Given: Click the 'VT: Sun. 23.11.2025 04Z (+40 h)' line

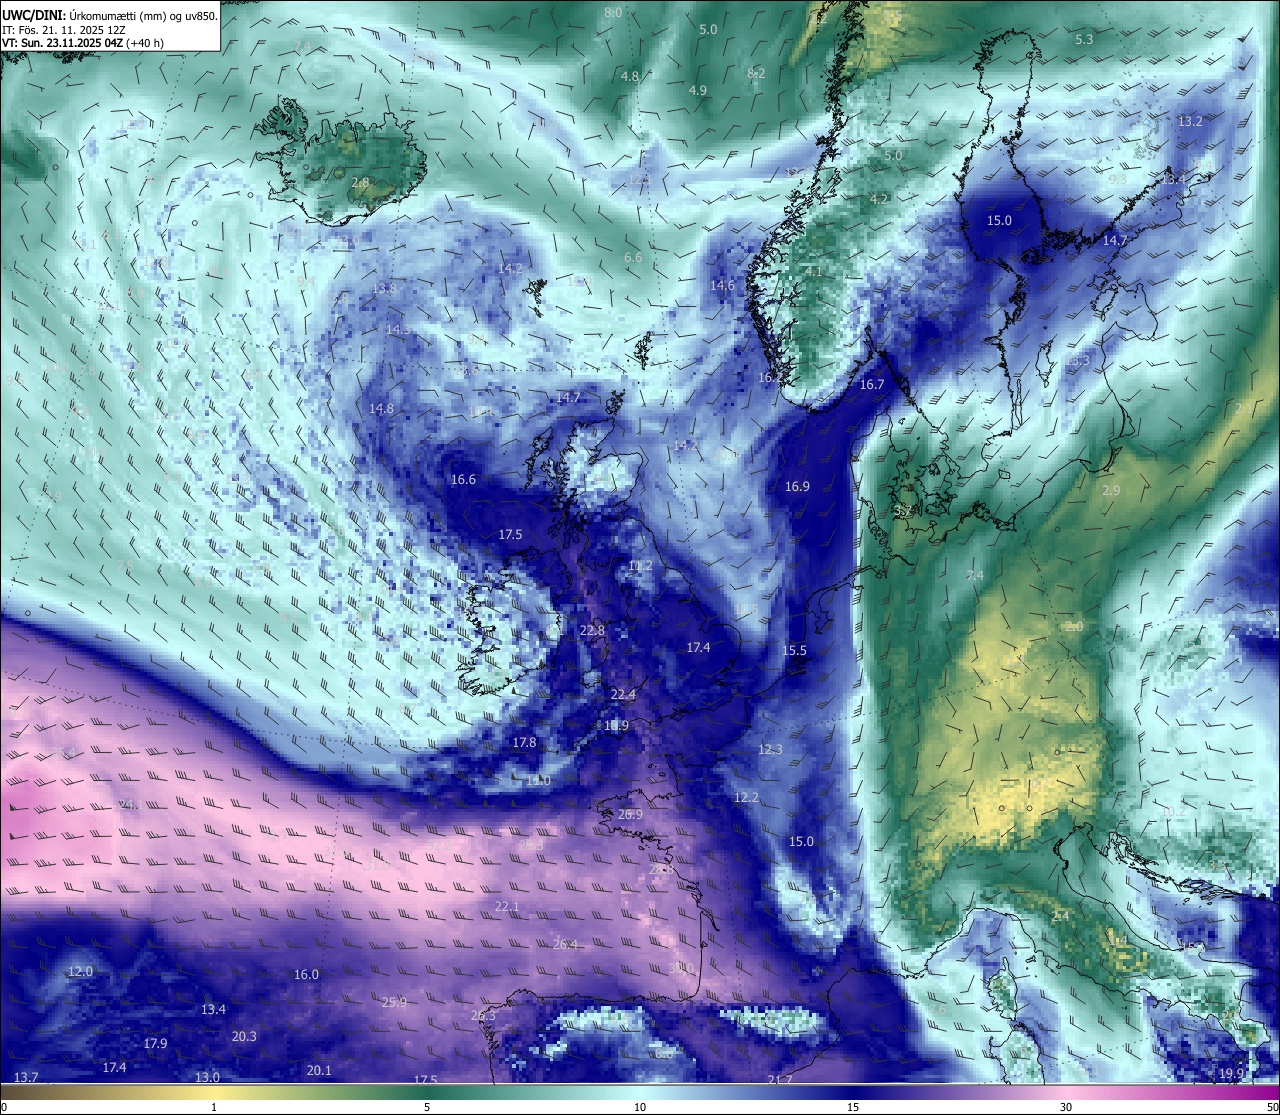Looking at the screenshot, I should click(x=83, y=43).
